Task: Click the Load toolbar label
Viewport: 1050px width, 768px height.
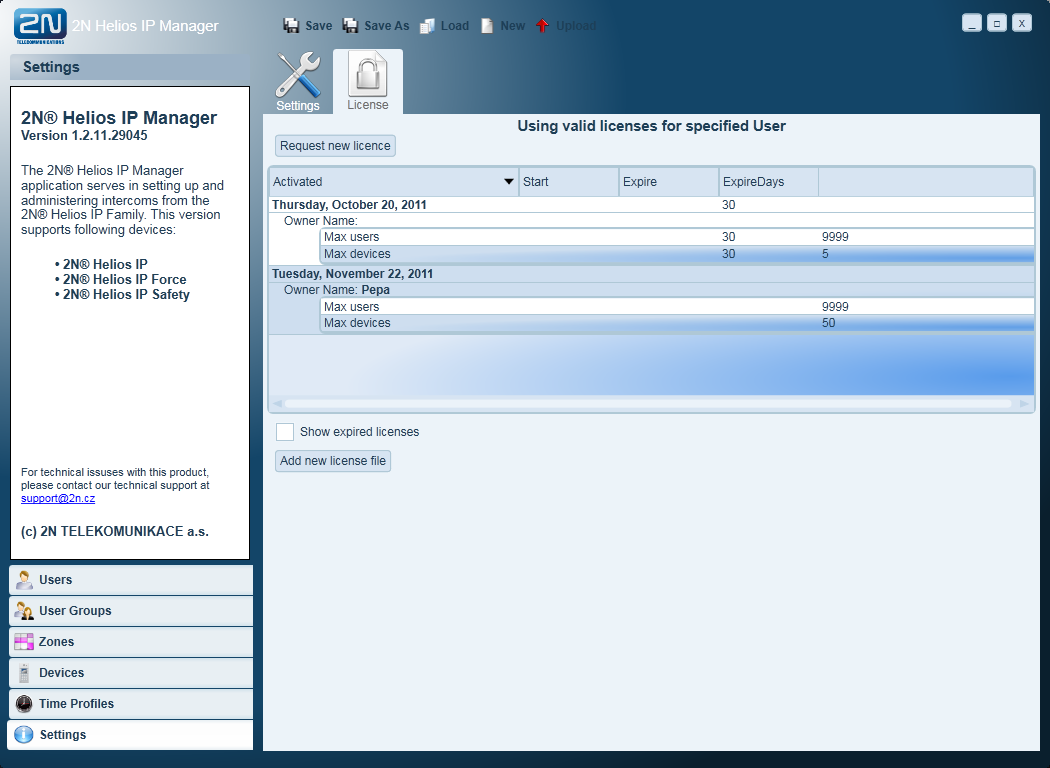Action: (x=455, y=25)
